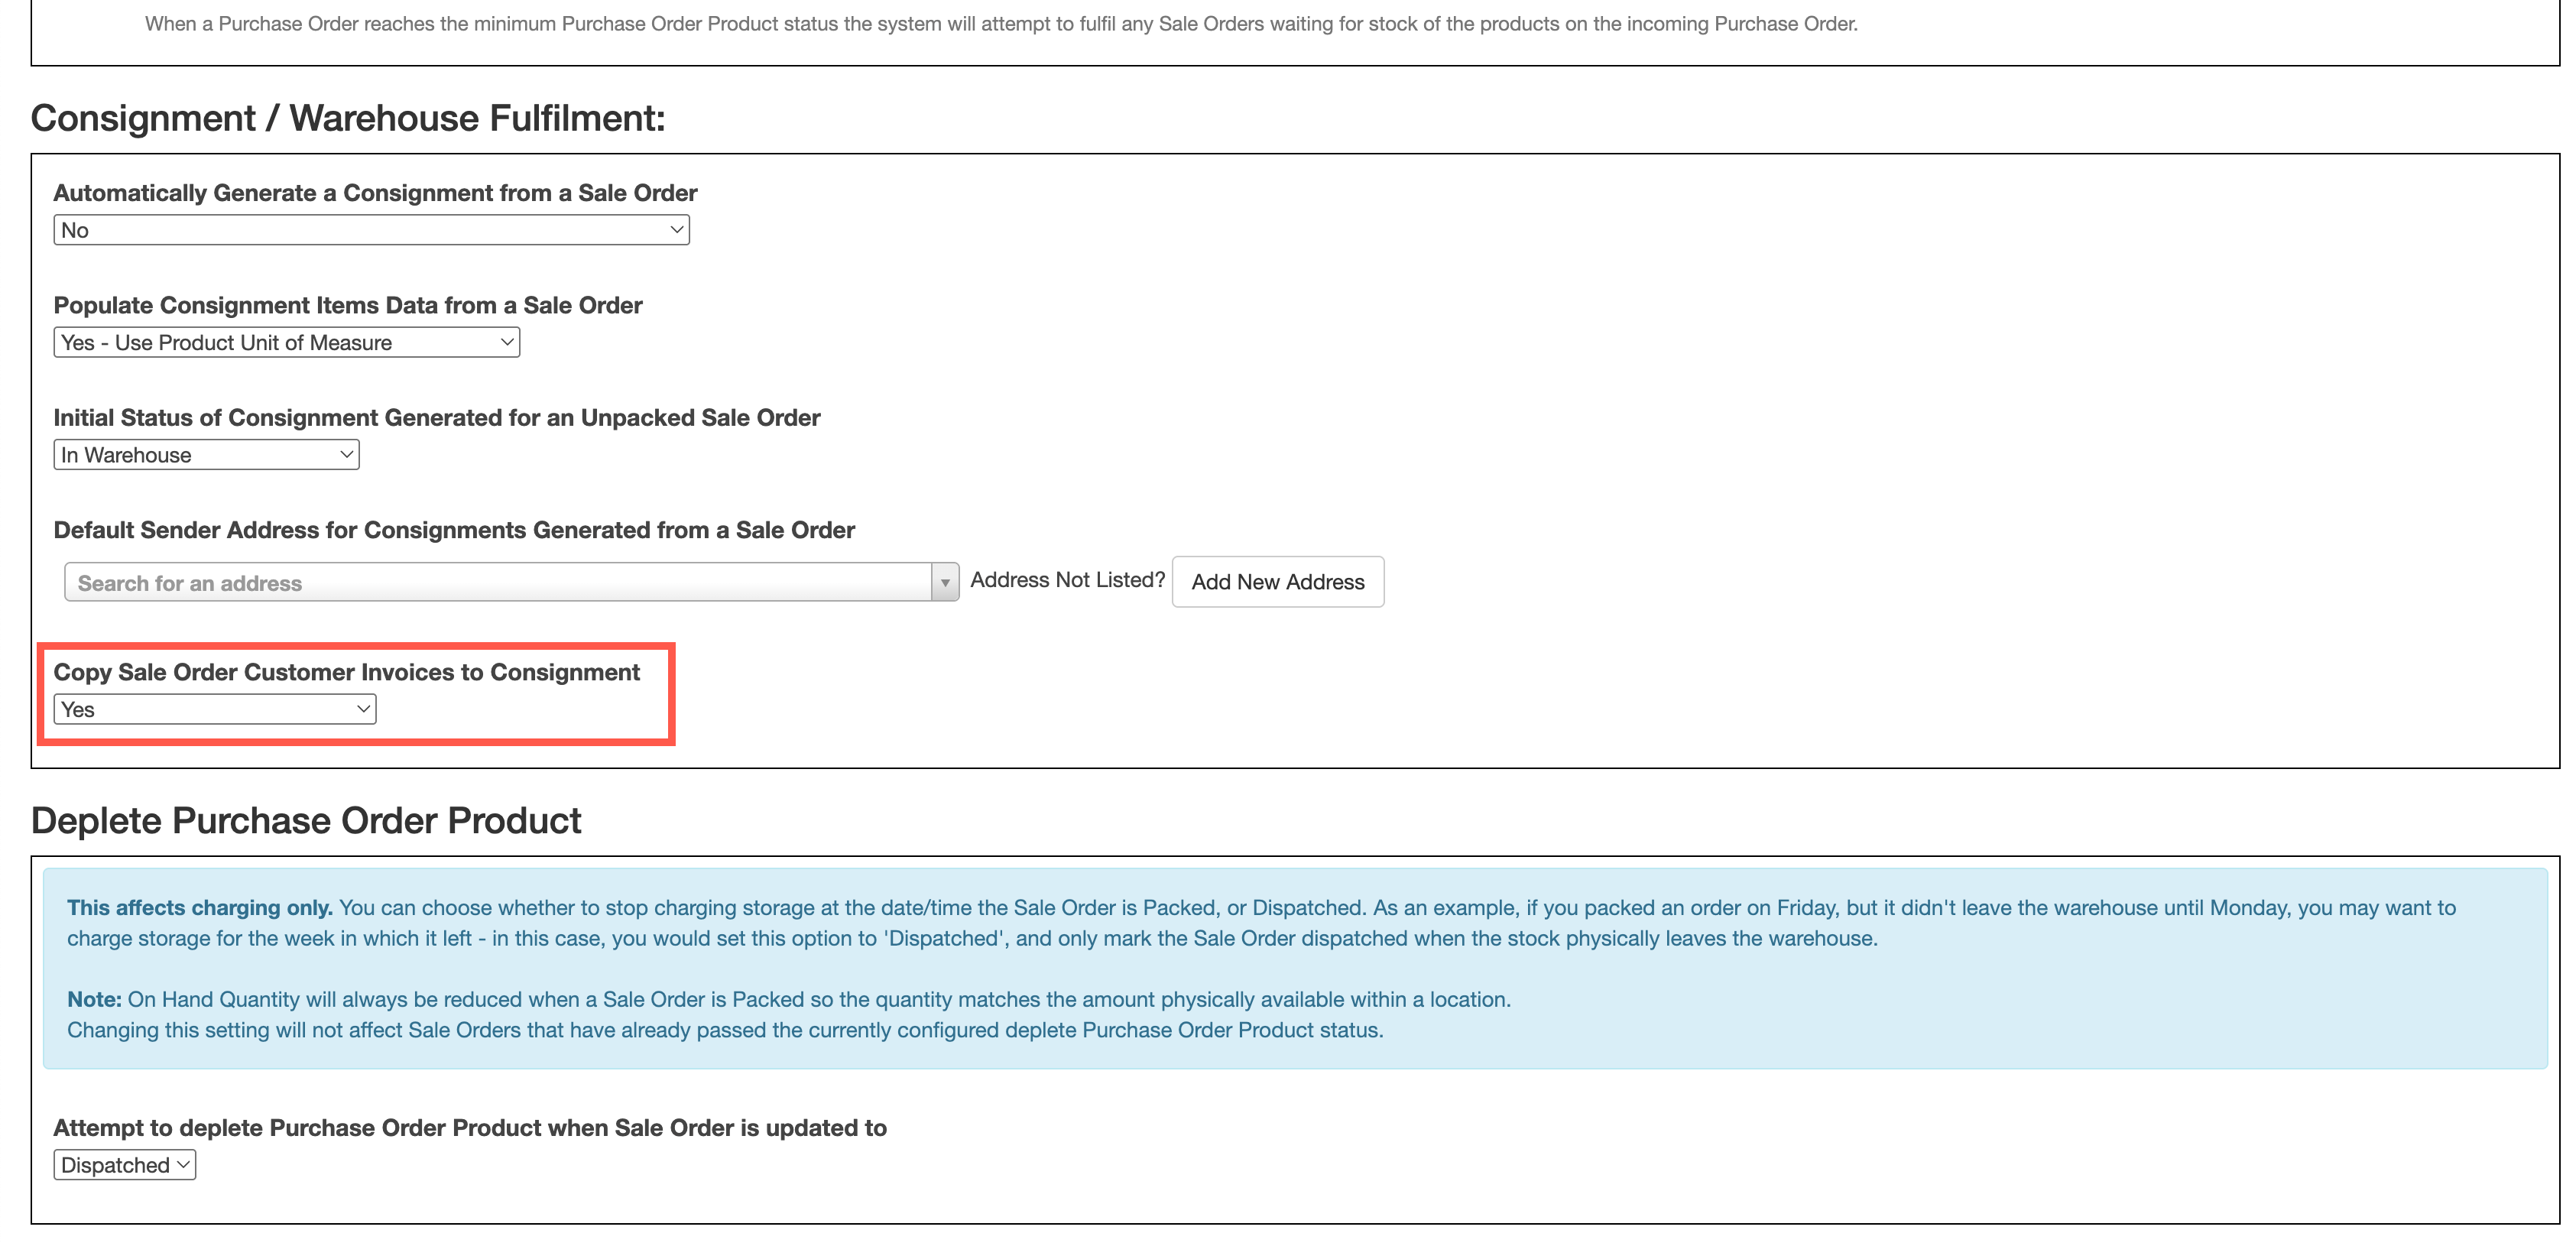Click the 'Populate Consignment Items Data' label
The width and height of the screenshot is (2576, 1243).
pos(347,305)
